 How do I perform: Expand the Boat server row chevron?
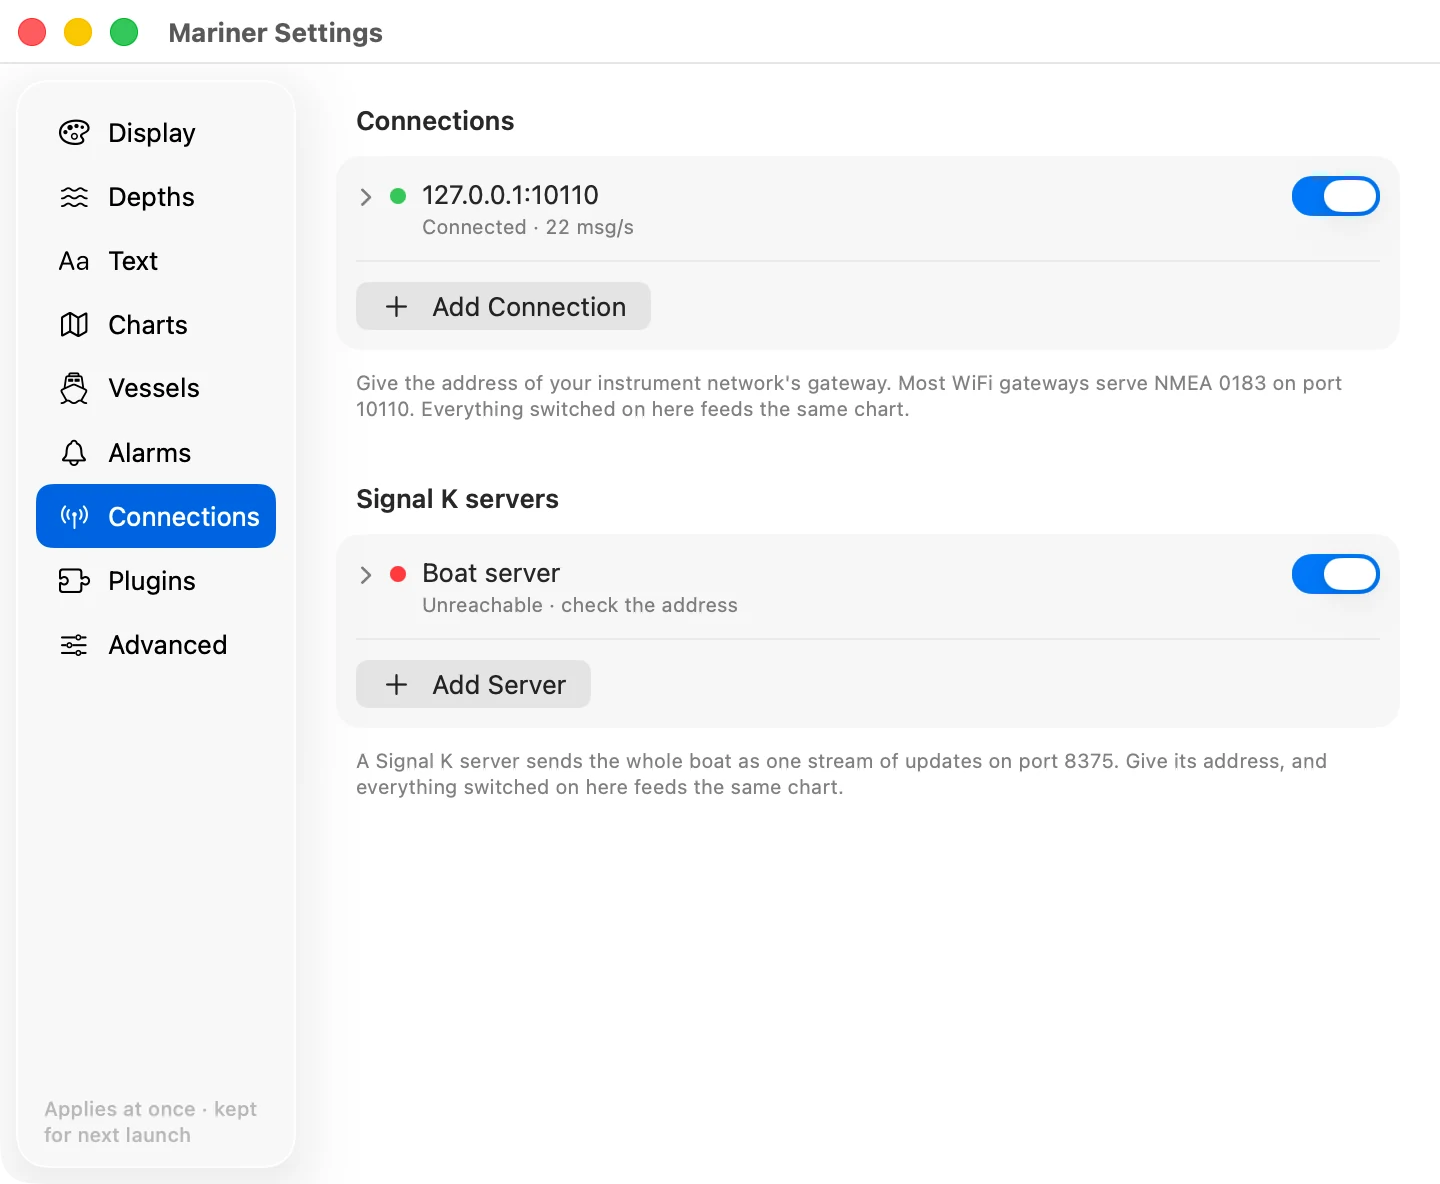pyautogui.click(x=366, y=575)
